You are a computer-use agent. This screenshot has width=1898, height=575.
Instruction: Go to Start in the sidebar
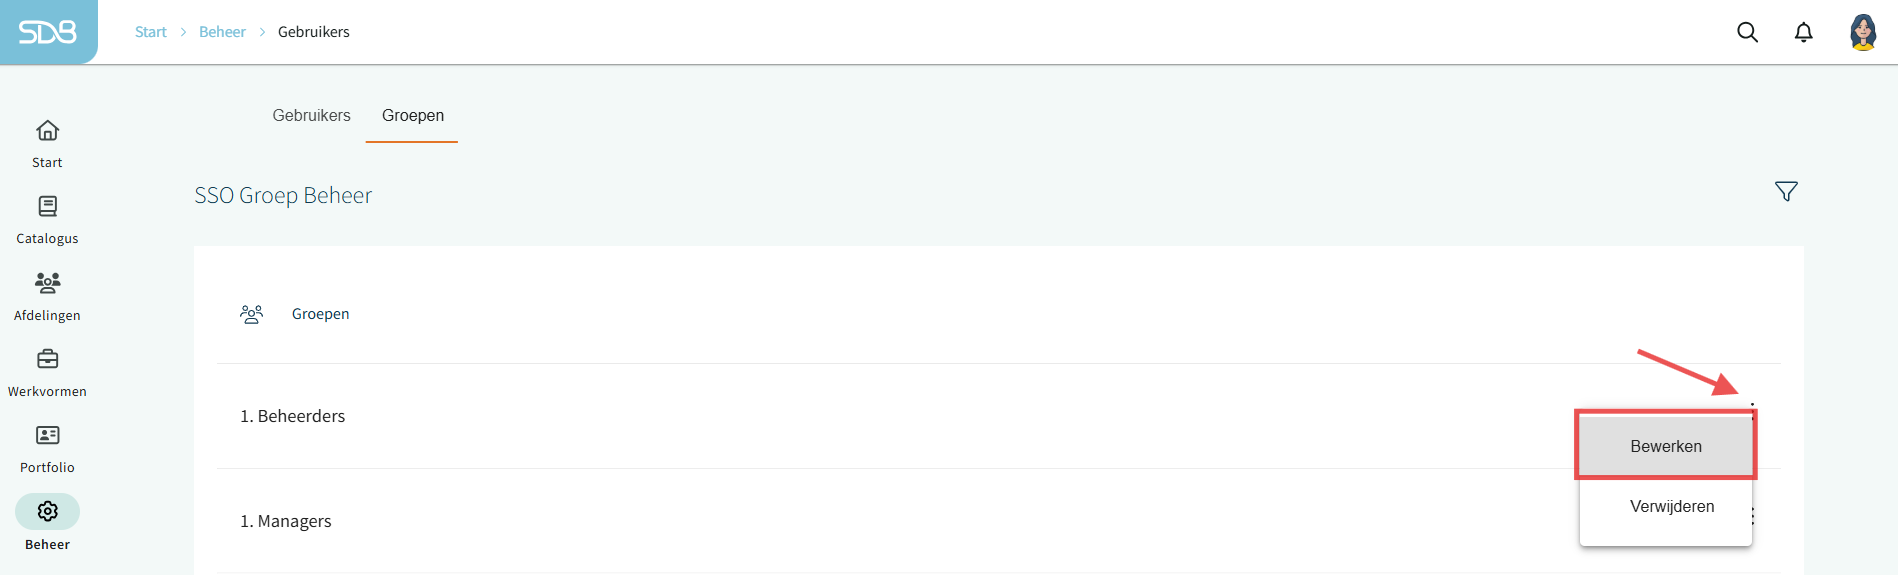click(47, 143)
